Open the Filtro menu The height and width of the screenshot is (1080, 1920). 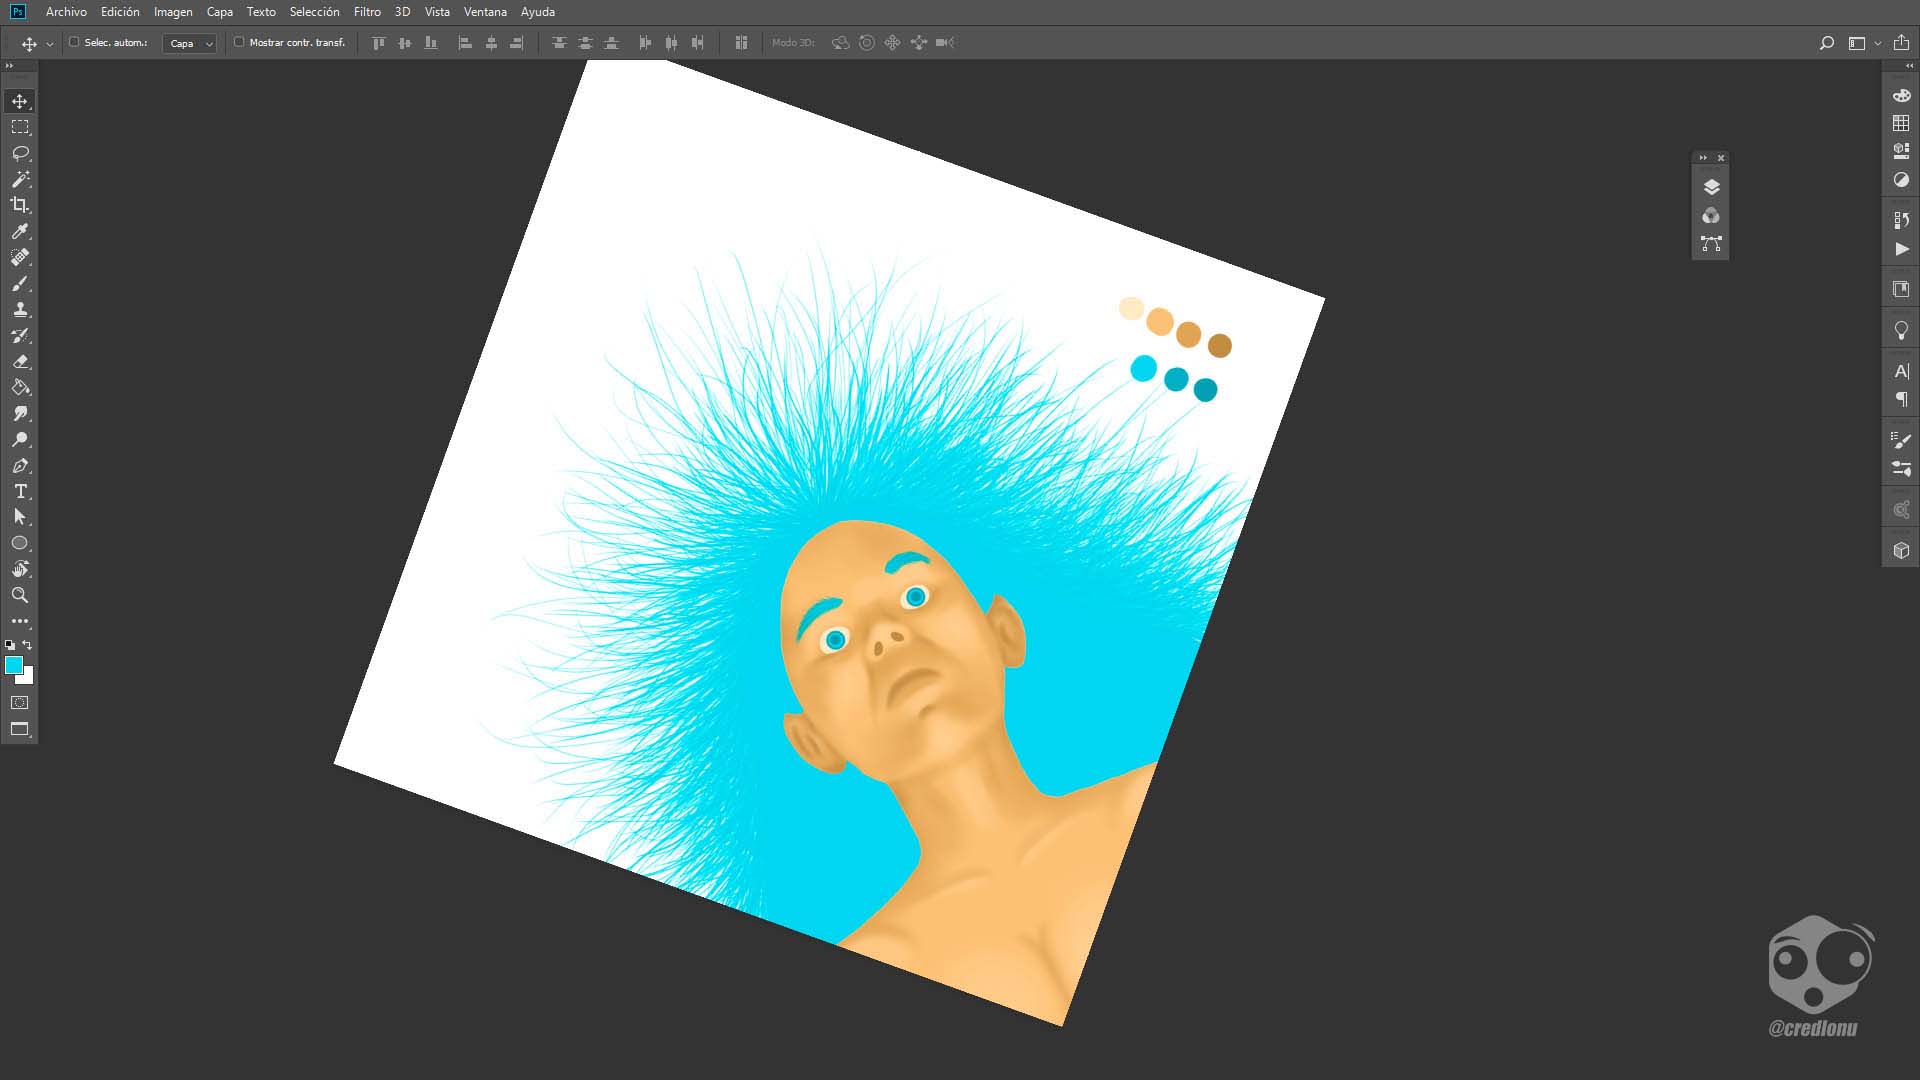coord(367,12)
